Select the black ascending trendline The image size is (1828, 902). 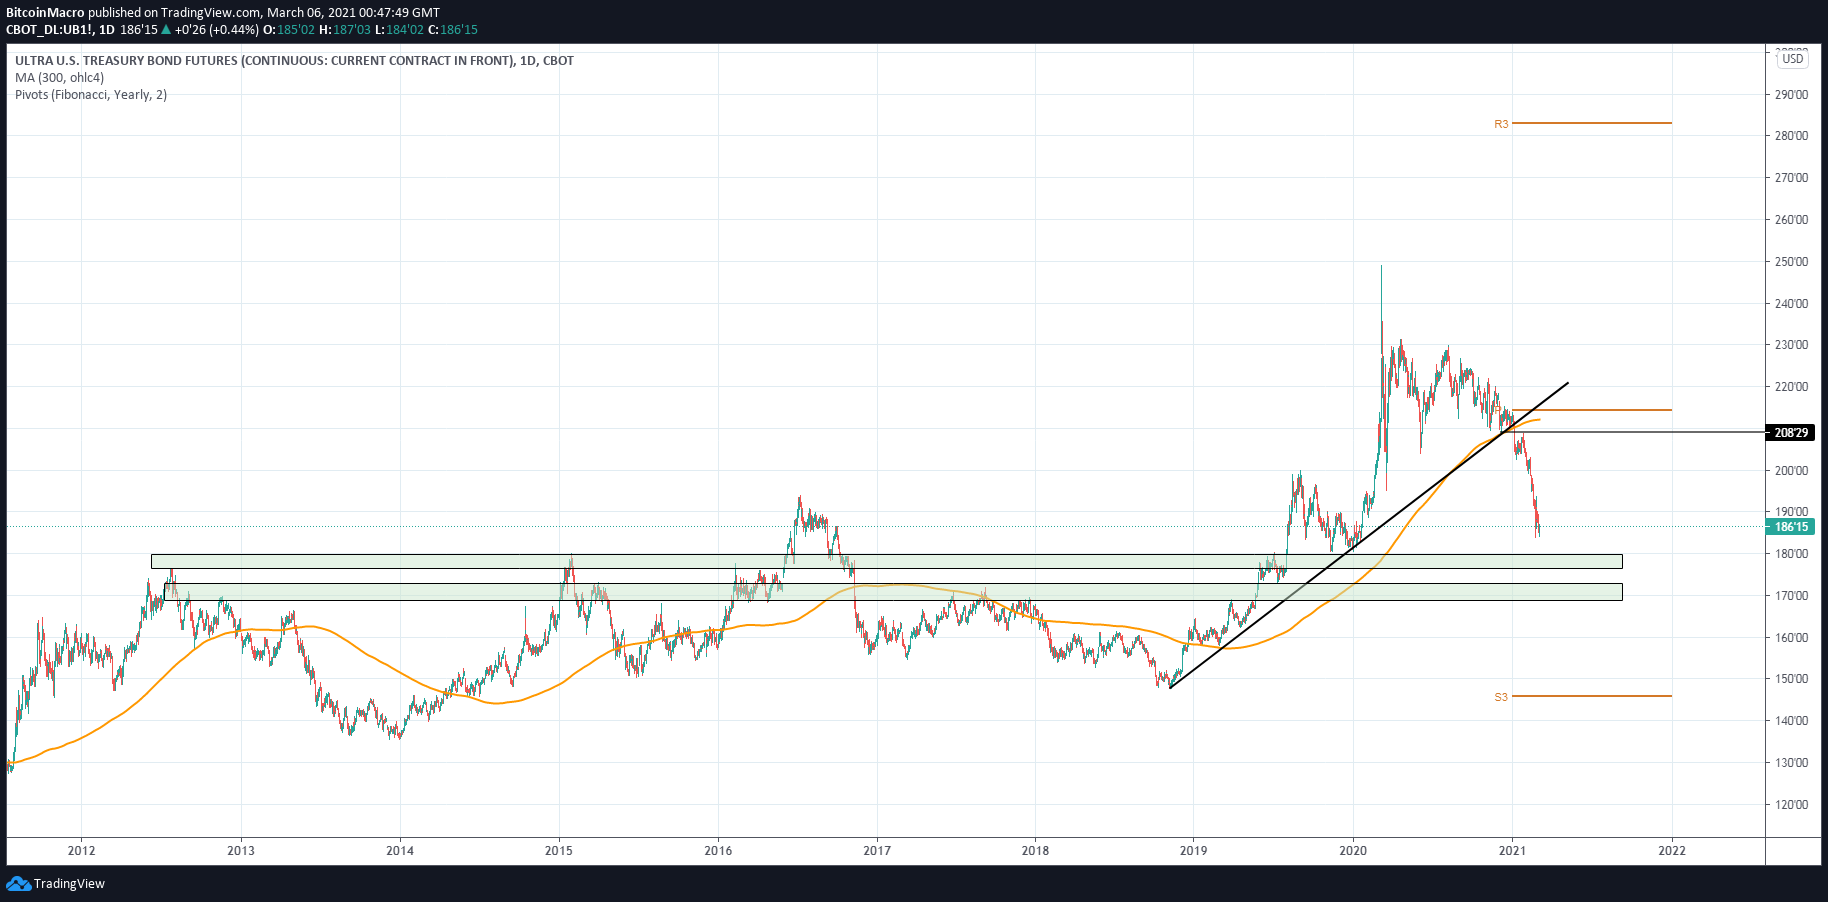tap(1369, 535)
